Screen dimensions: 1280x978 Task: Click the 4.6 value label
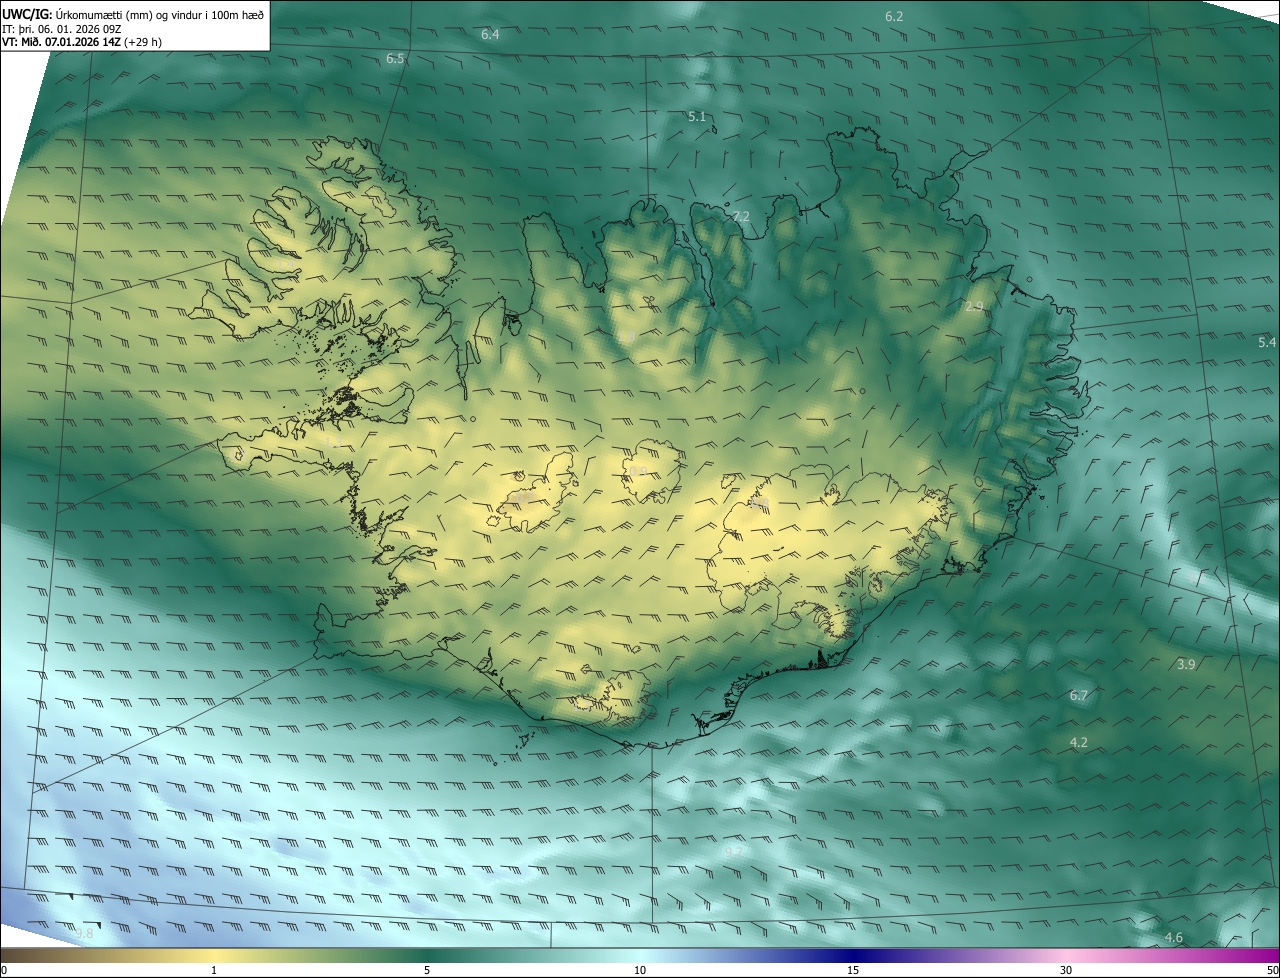(x=1174, y=937)
